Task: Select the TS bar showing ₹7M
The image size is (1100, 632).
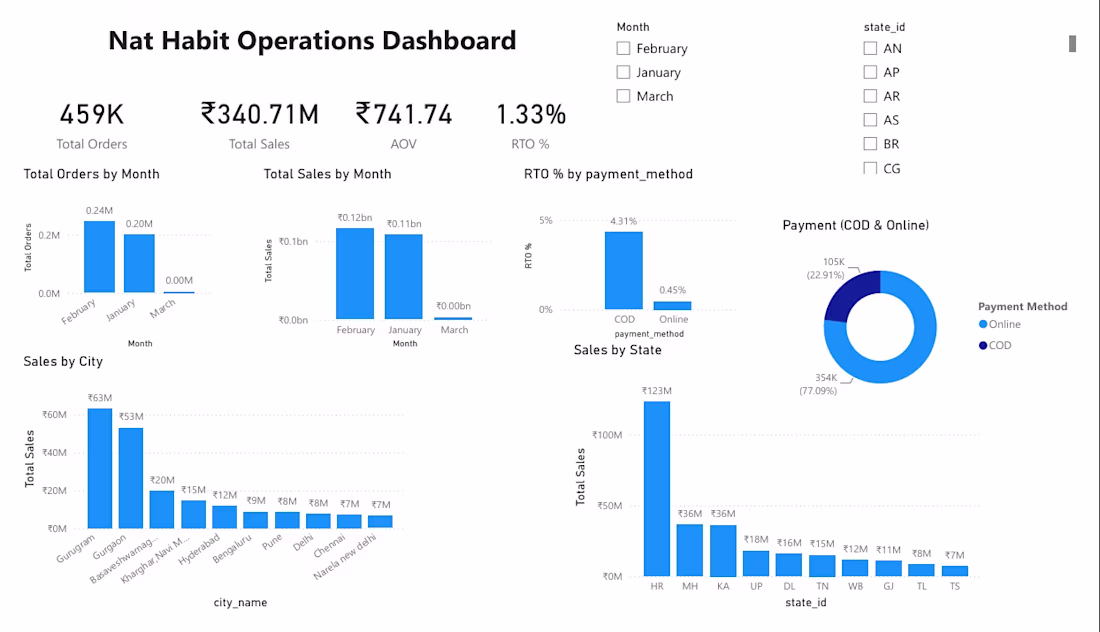Action: click(x=955, y=571)
